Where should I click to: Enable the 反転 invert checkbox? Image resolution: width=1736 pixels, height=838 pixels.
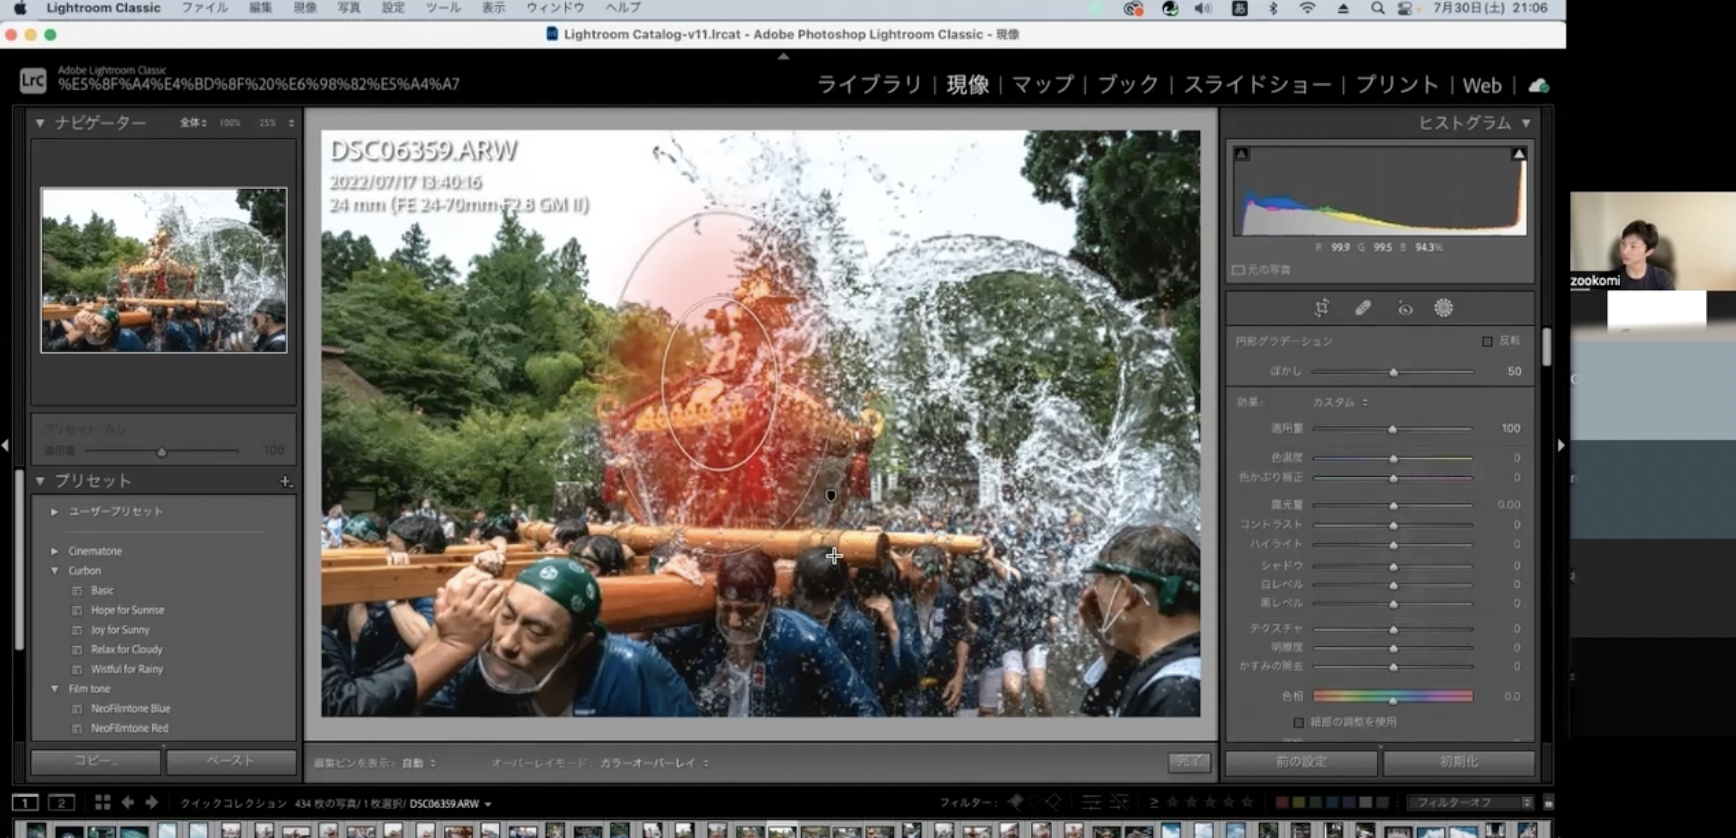coord(1487,341)
